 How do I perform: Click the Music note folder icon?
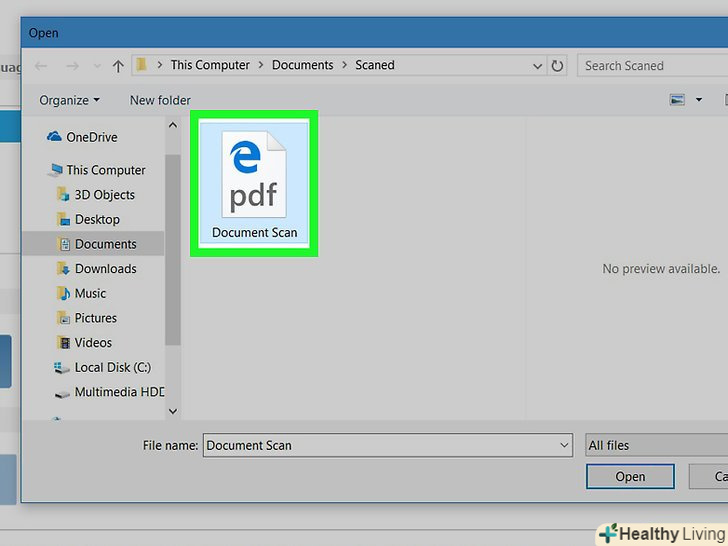[x=63, y=293]
